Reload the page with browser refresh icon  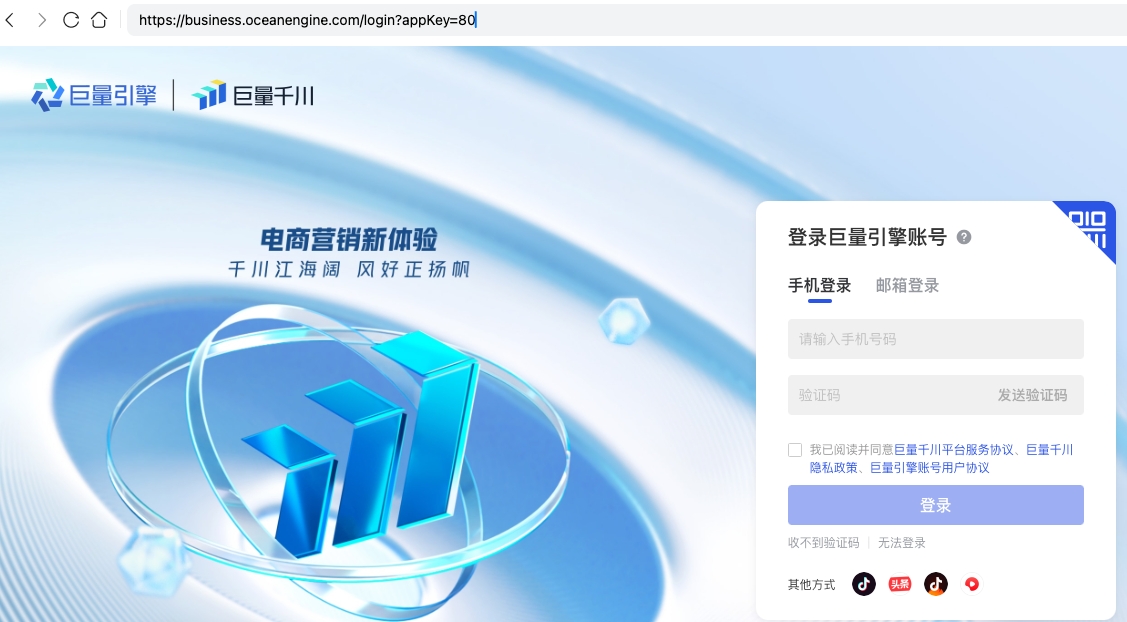(71, 20)
